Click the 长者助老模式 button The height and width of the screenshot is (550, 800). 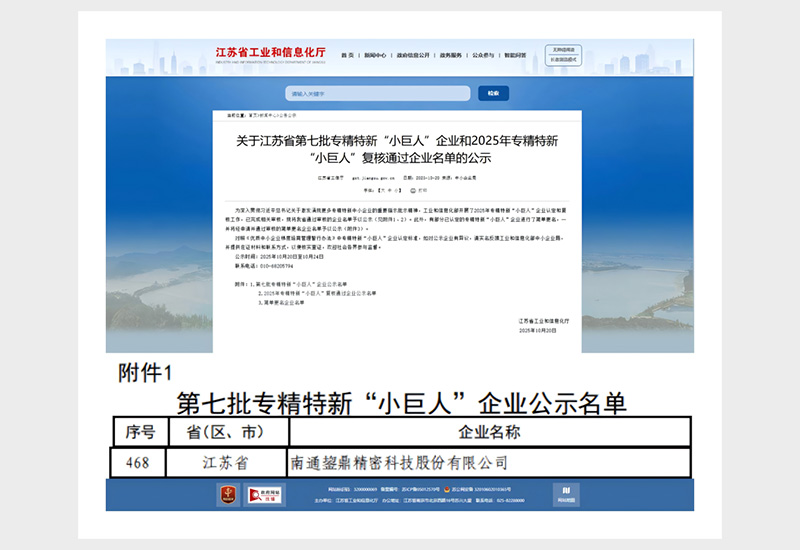pyautogui.click(x=563, y=60)
